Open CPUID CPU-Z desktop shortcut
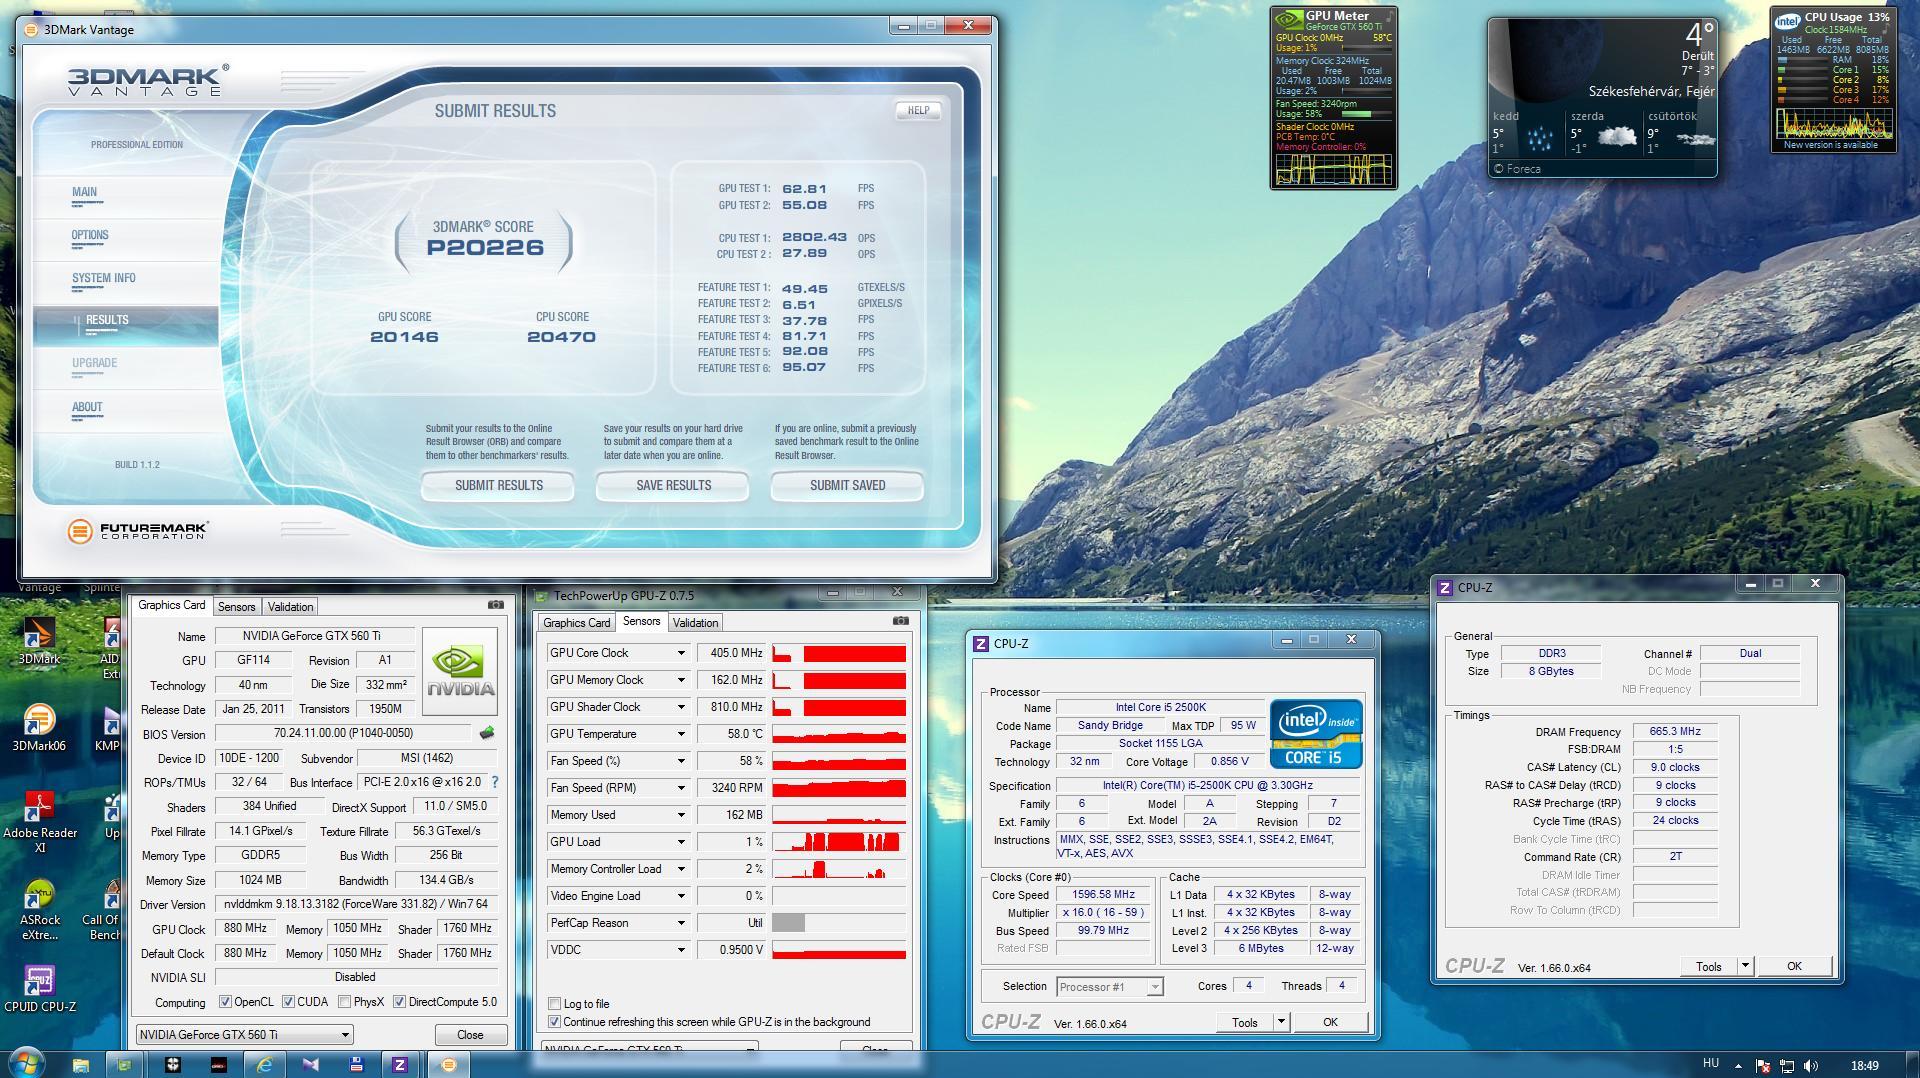The height and width of the screenshot is (1078, 1920). pos(40,989)
